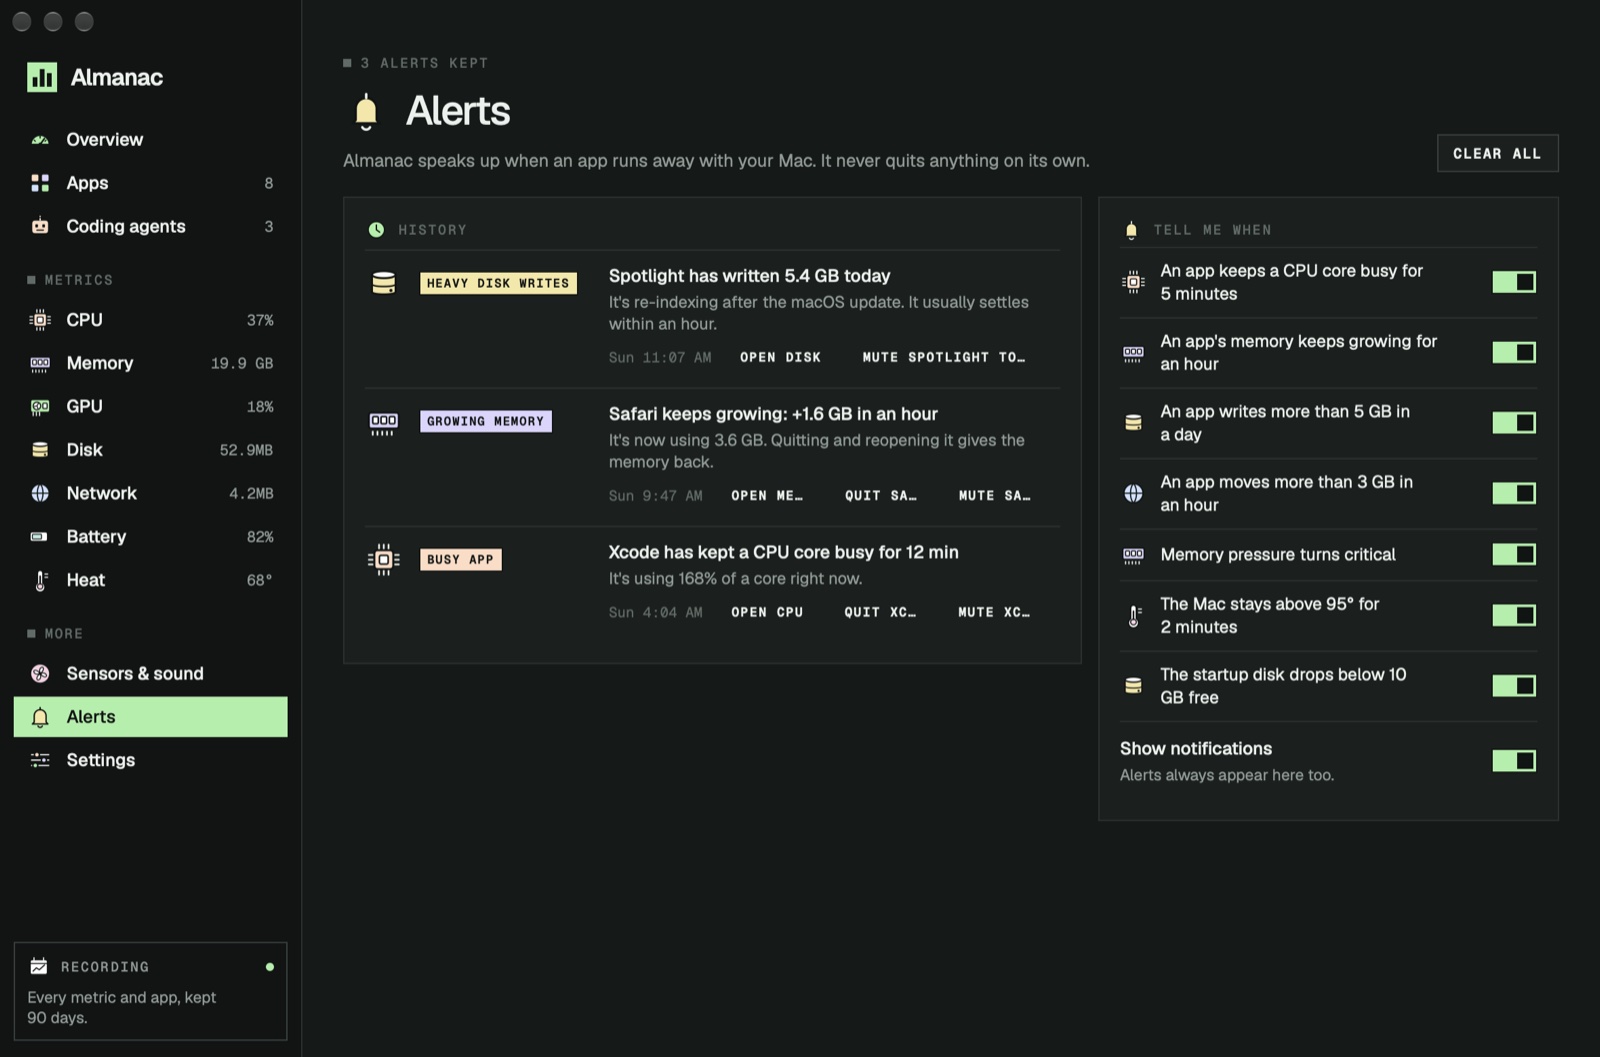This screenshot has width=1600, height=1057.
Task: Click the Busy App tag
Action: pyautogui.click(x=460, y=559)
